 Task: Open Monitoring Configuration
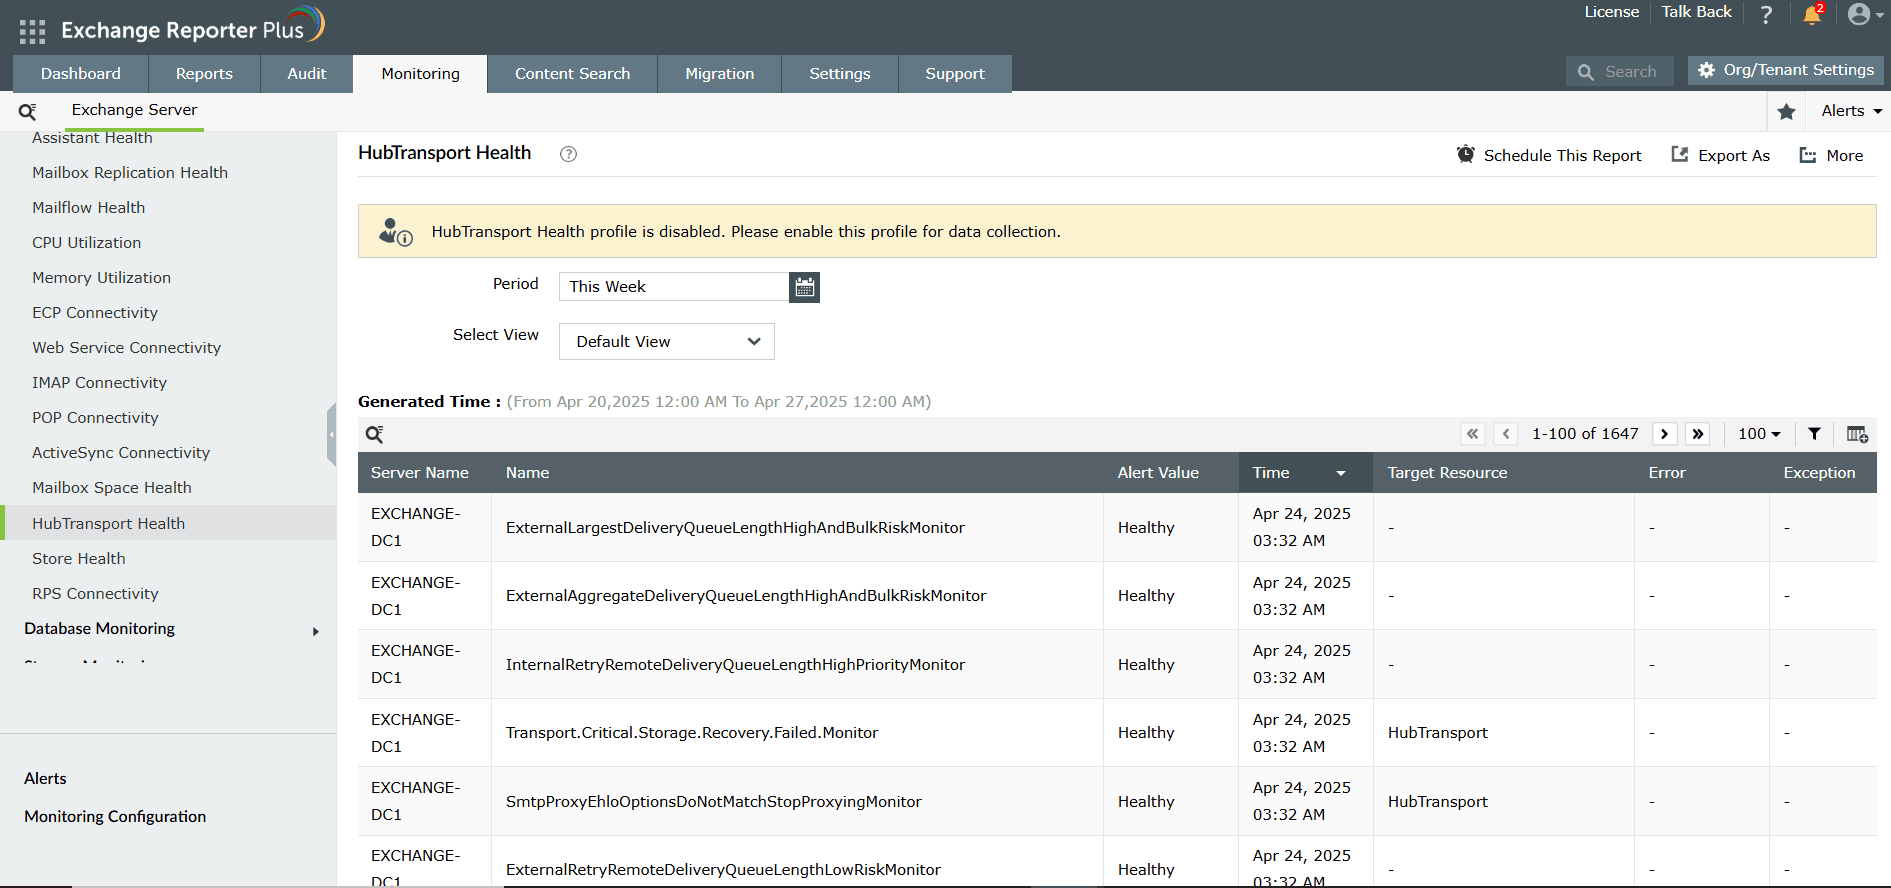115,817
